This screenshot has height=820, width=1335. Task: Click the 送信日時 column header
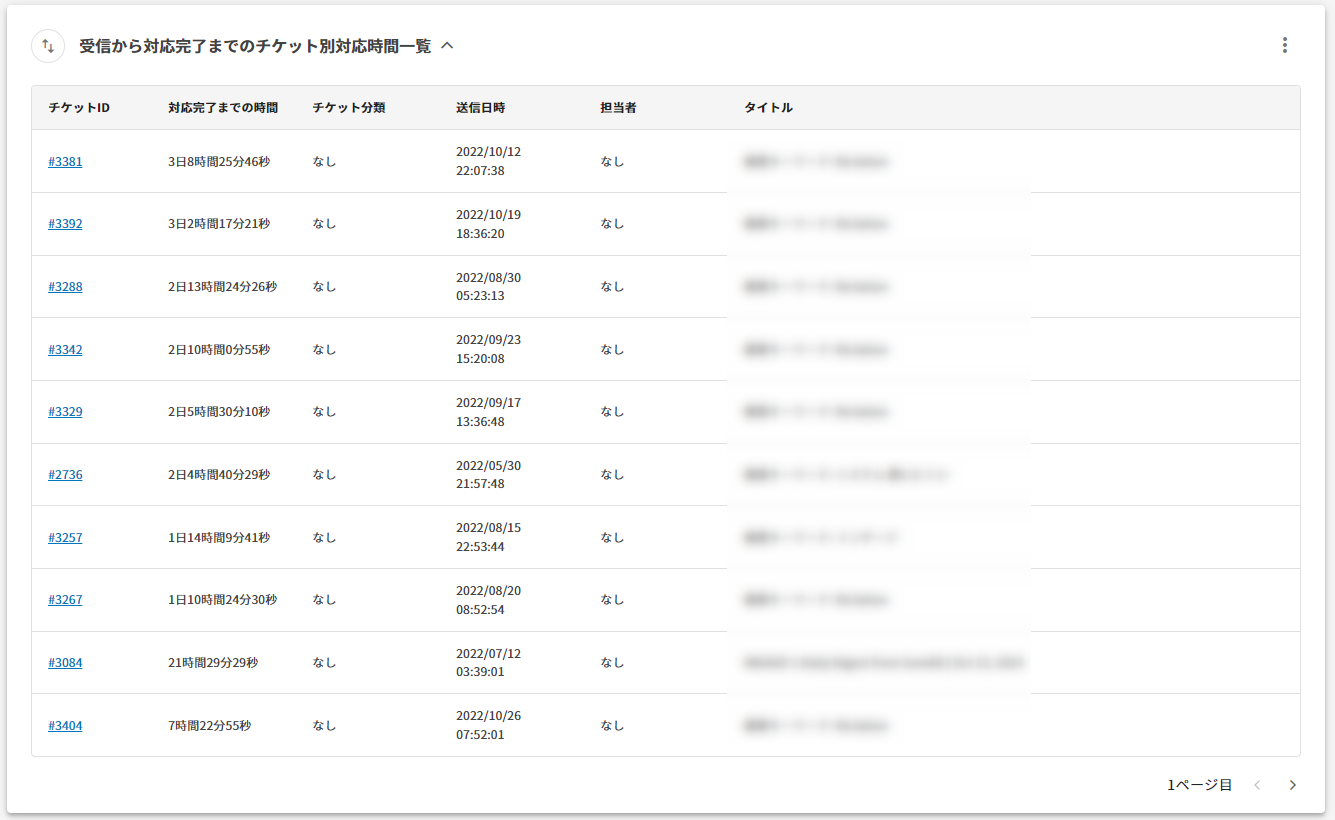click(x=480, y=108)
